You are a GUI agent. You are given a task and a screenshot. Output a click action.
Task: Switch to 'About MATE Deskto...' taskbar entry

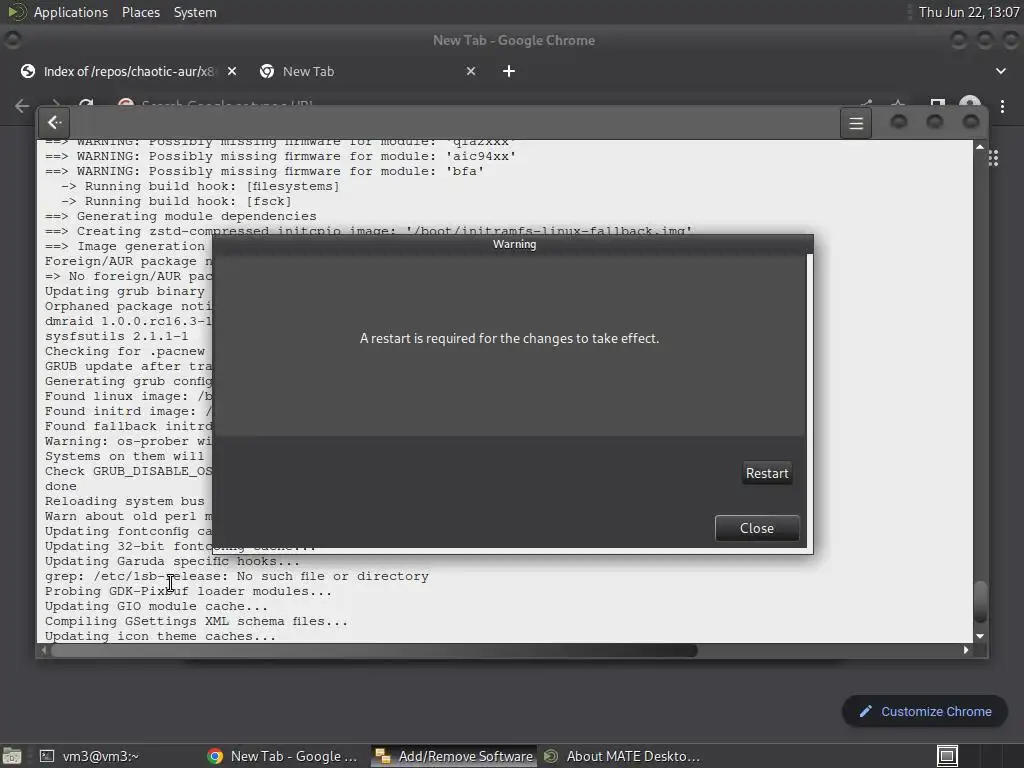click(622, 756)
